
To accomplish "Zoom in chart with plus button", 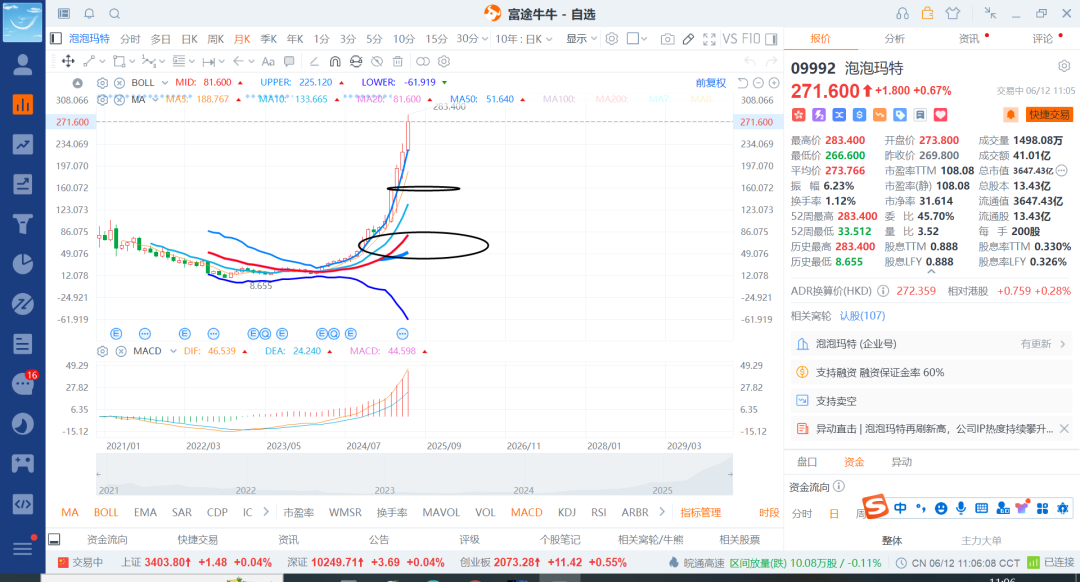I will tap(774, 83).
